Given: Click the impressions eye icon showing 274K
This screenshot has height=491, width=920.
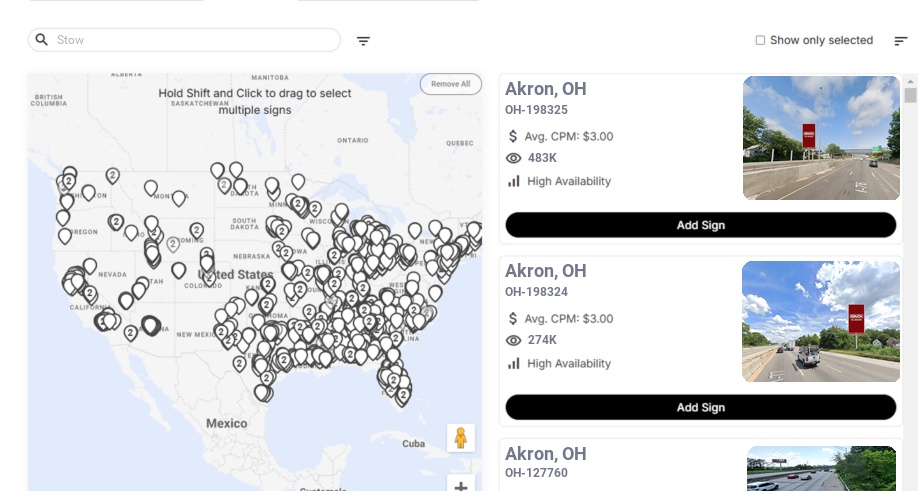Looking at the screenshot, I should (x=514, y=340).
